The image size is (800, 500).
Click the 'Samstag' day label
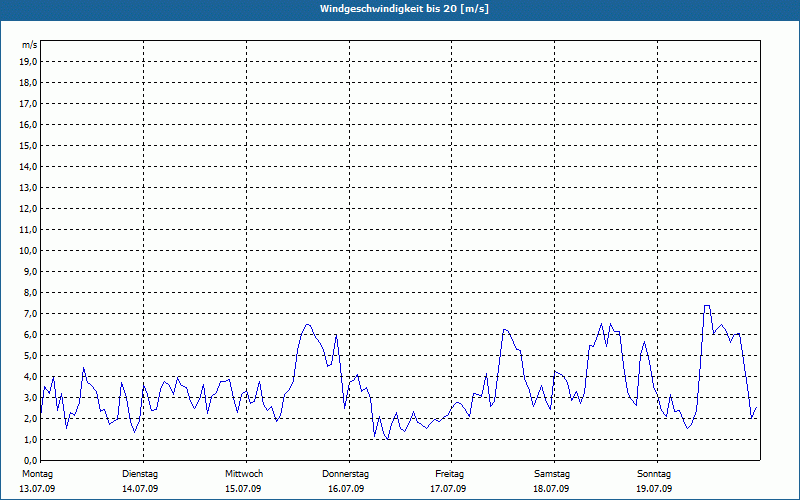[x=552, y=474]
